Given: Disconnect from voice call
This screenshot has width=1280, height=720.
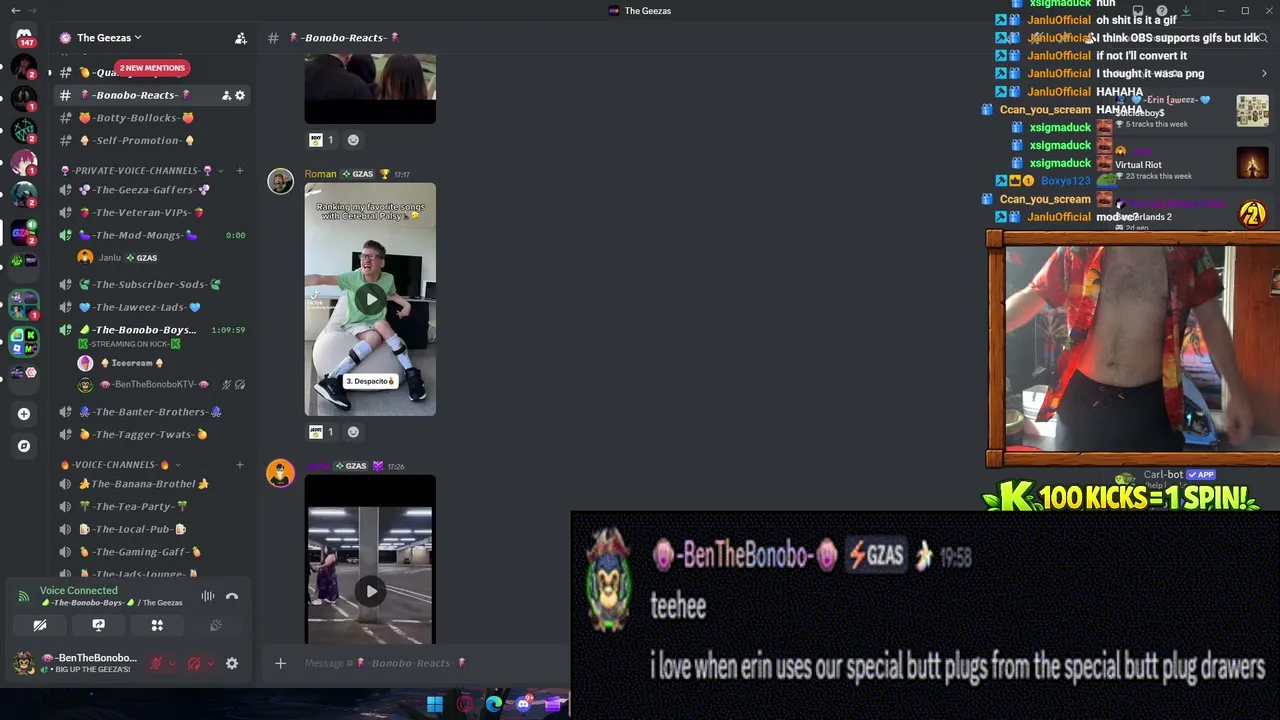Looking at the screenshot, I should pyautogui.click(x=232, y=597).
